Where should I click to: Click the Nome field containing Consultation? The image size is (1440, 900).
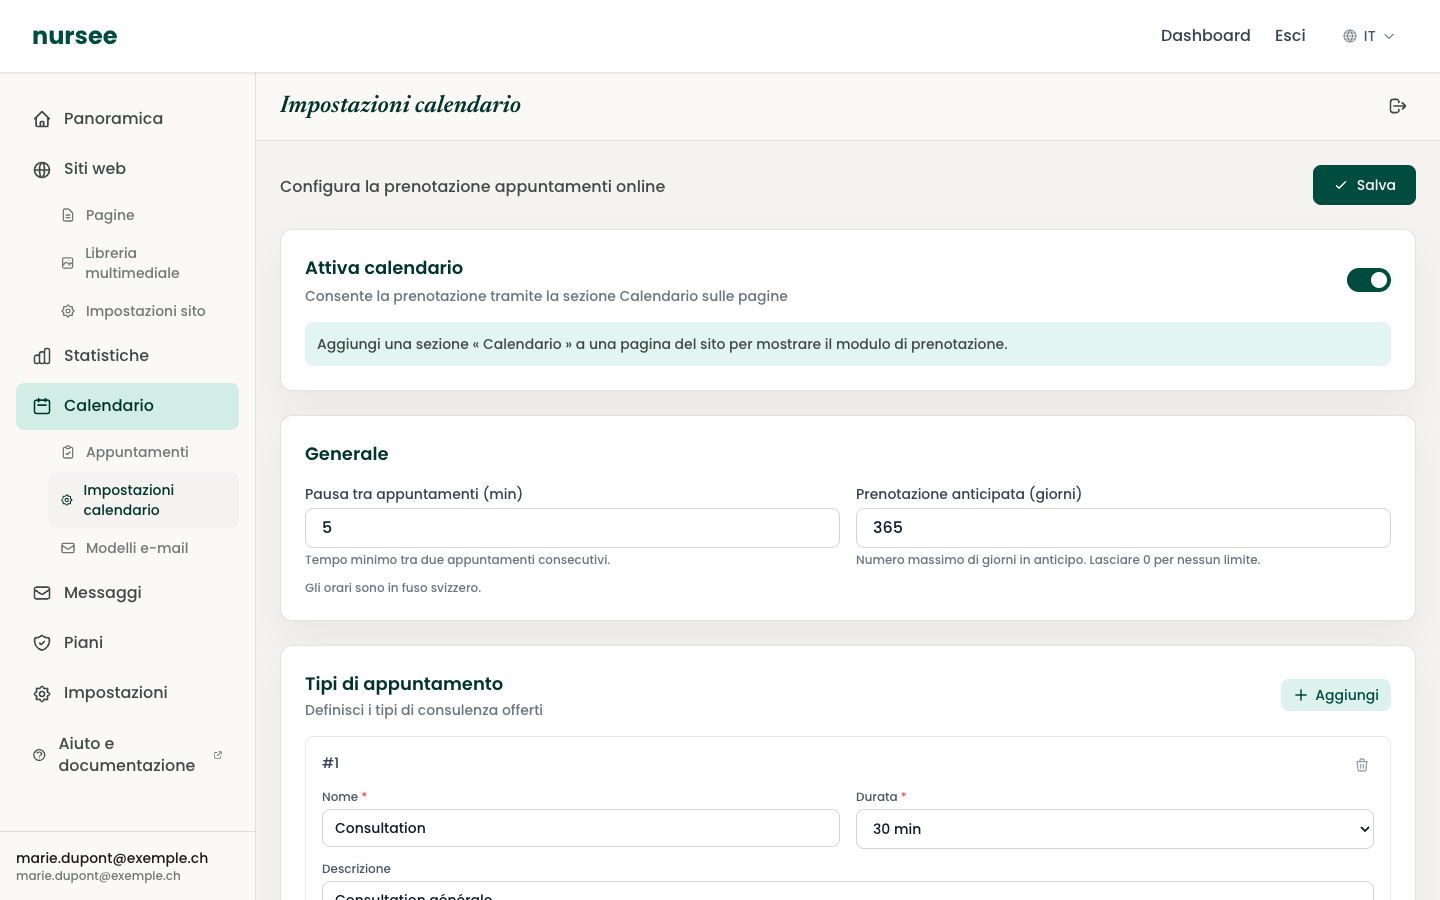581,828
